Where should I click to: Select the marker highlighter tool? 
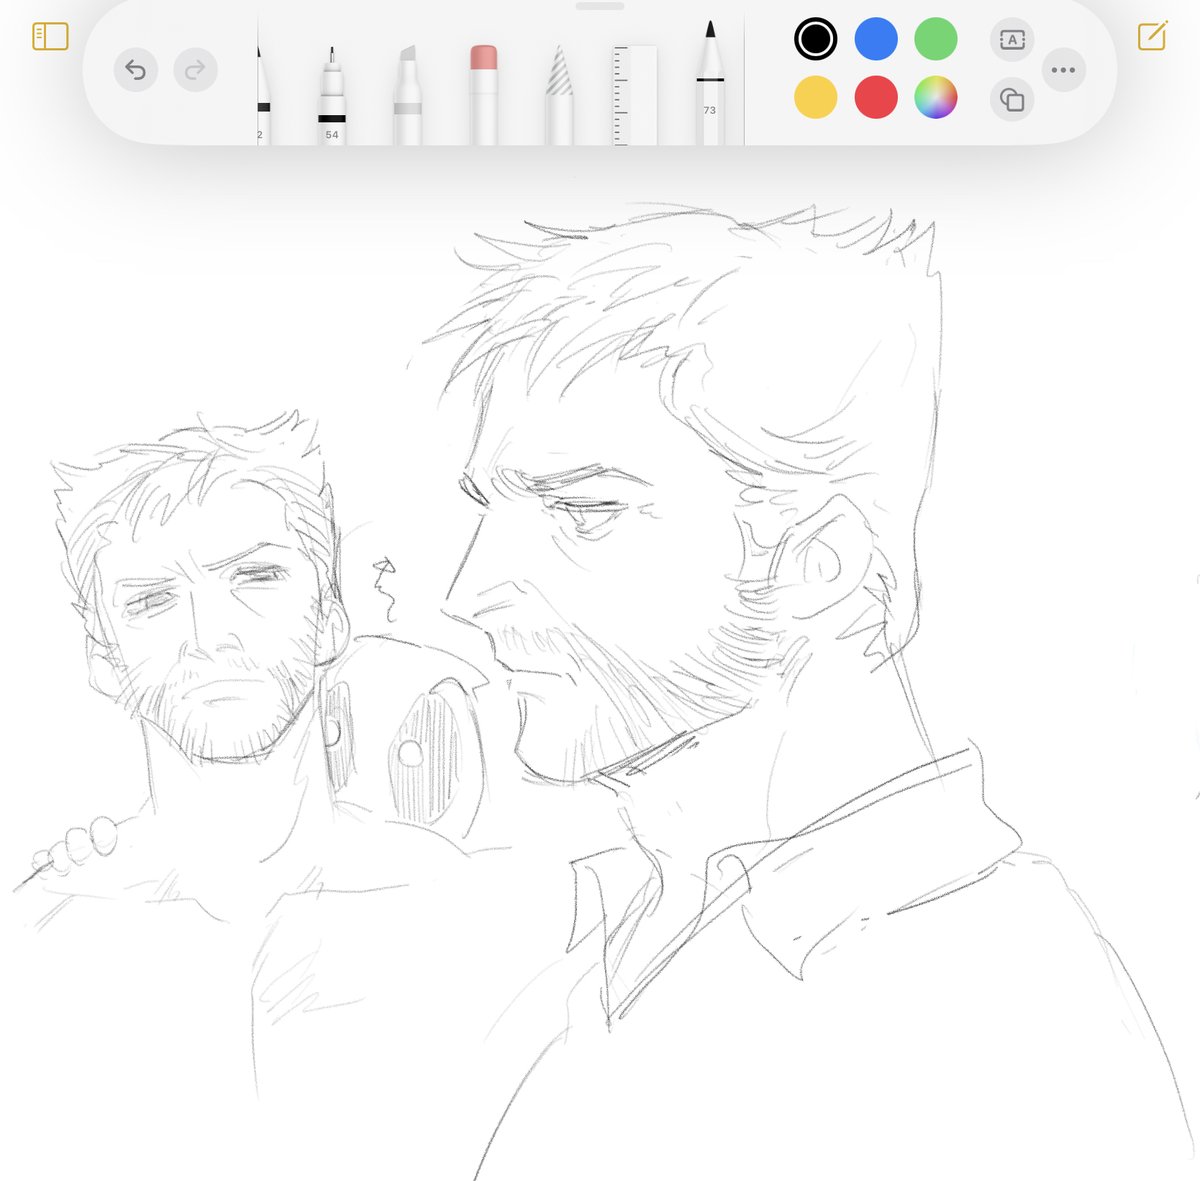(x=407, y=95)
